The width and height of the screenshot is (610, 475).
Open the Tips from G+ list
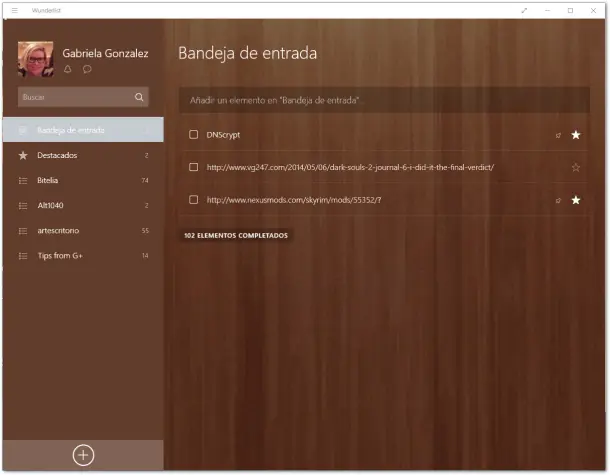tap(83, 256)
